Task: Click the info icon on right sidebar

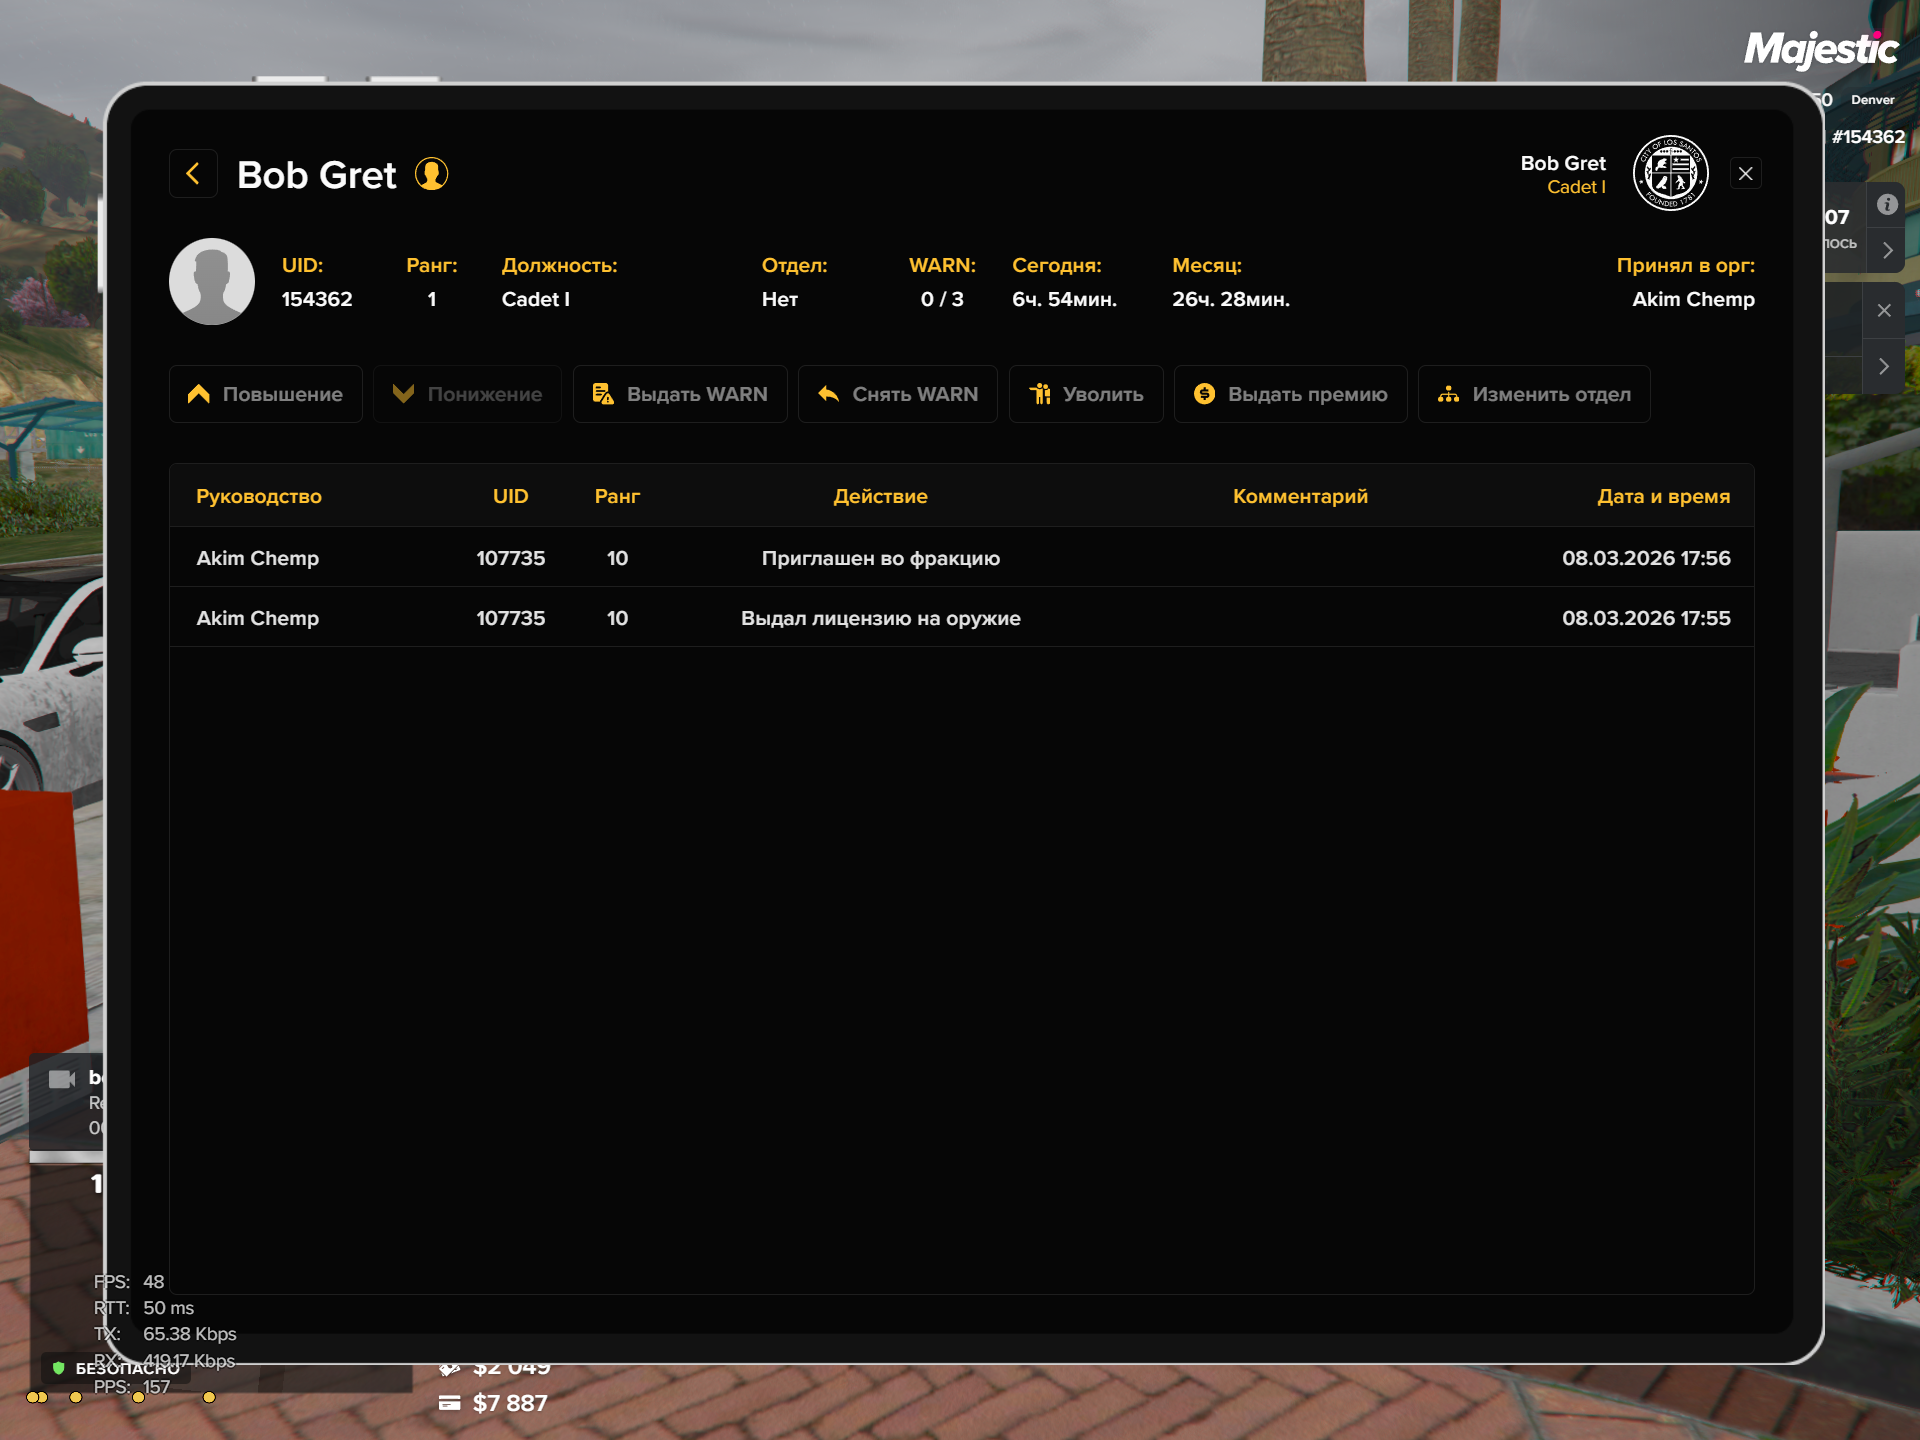Action: tap(1887, 205)
